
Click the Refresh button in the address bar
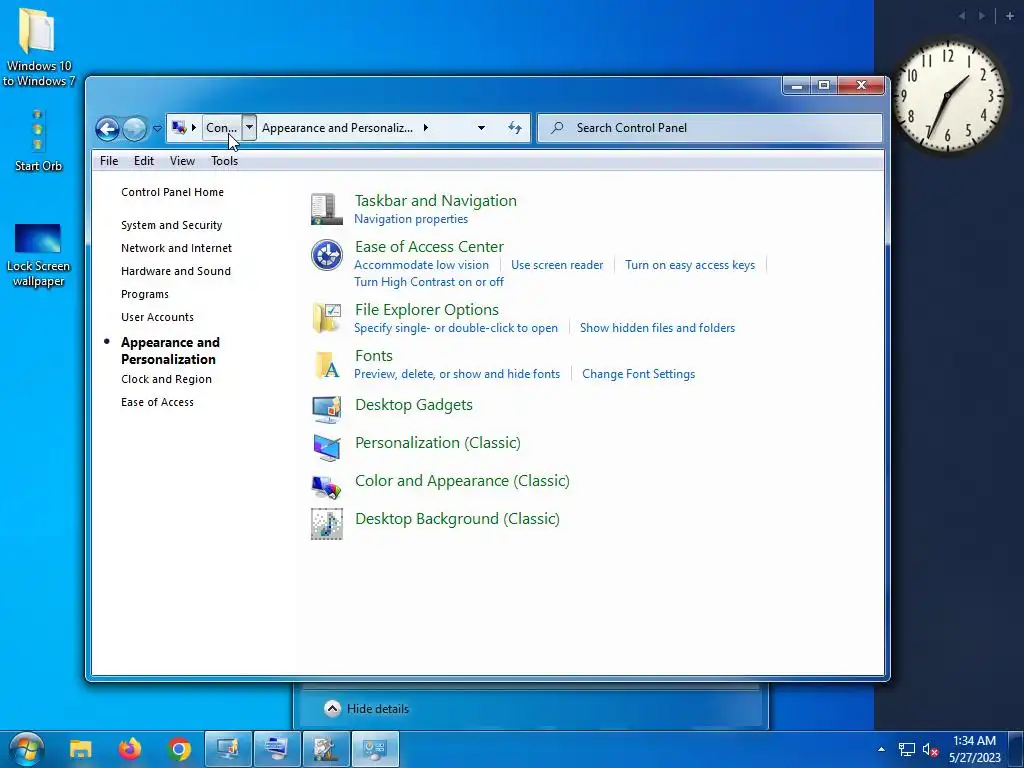[515, 128]
